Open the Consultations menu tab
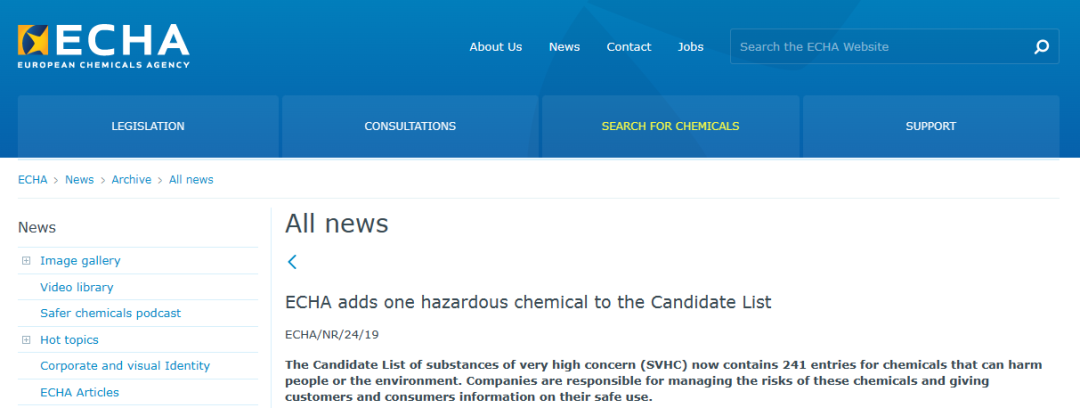The width and height of the screenshot is (1080, 408). click(x=410, y=127)
